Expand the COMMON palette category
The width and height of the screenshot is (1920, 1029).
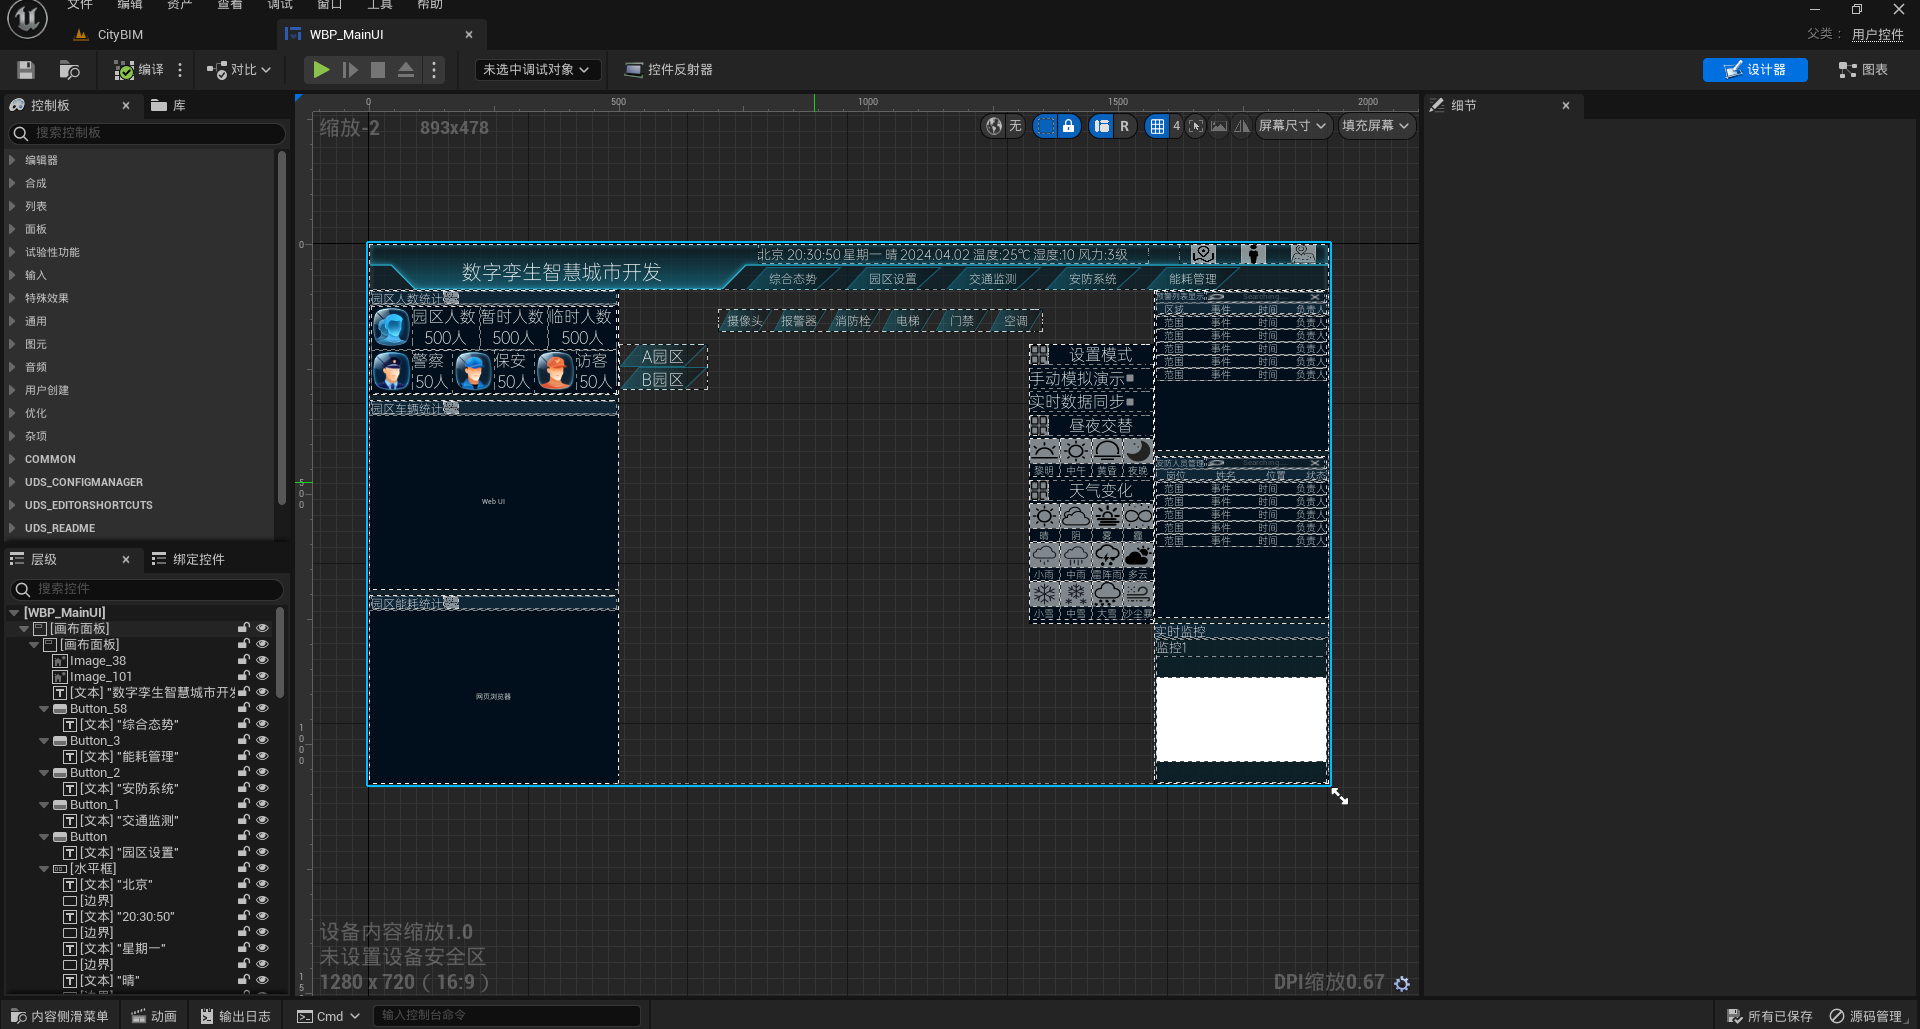point(50,460)
